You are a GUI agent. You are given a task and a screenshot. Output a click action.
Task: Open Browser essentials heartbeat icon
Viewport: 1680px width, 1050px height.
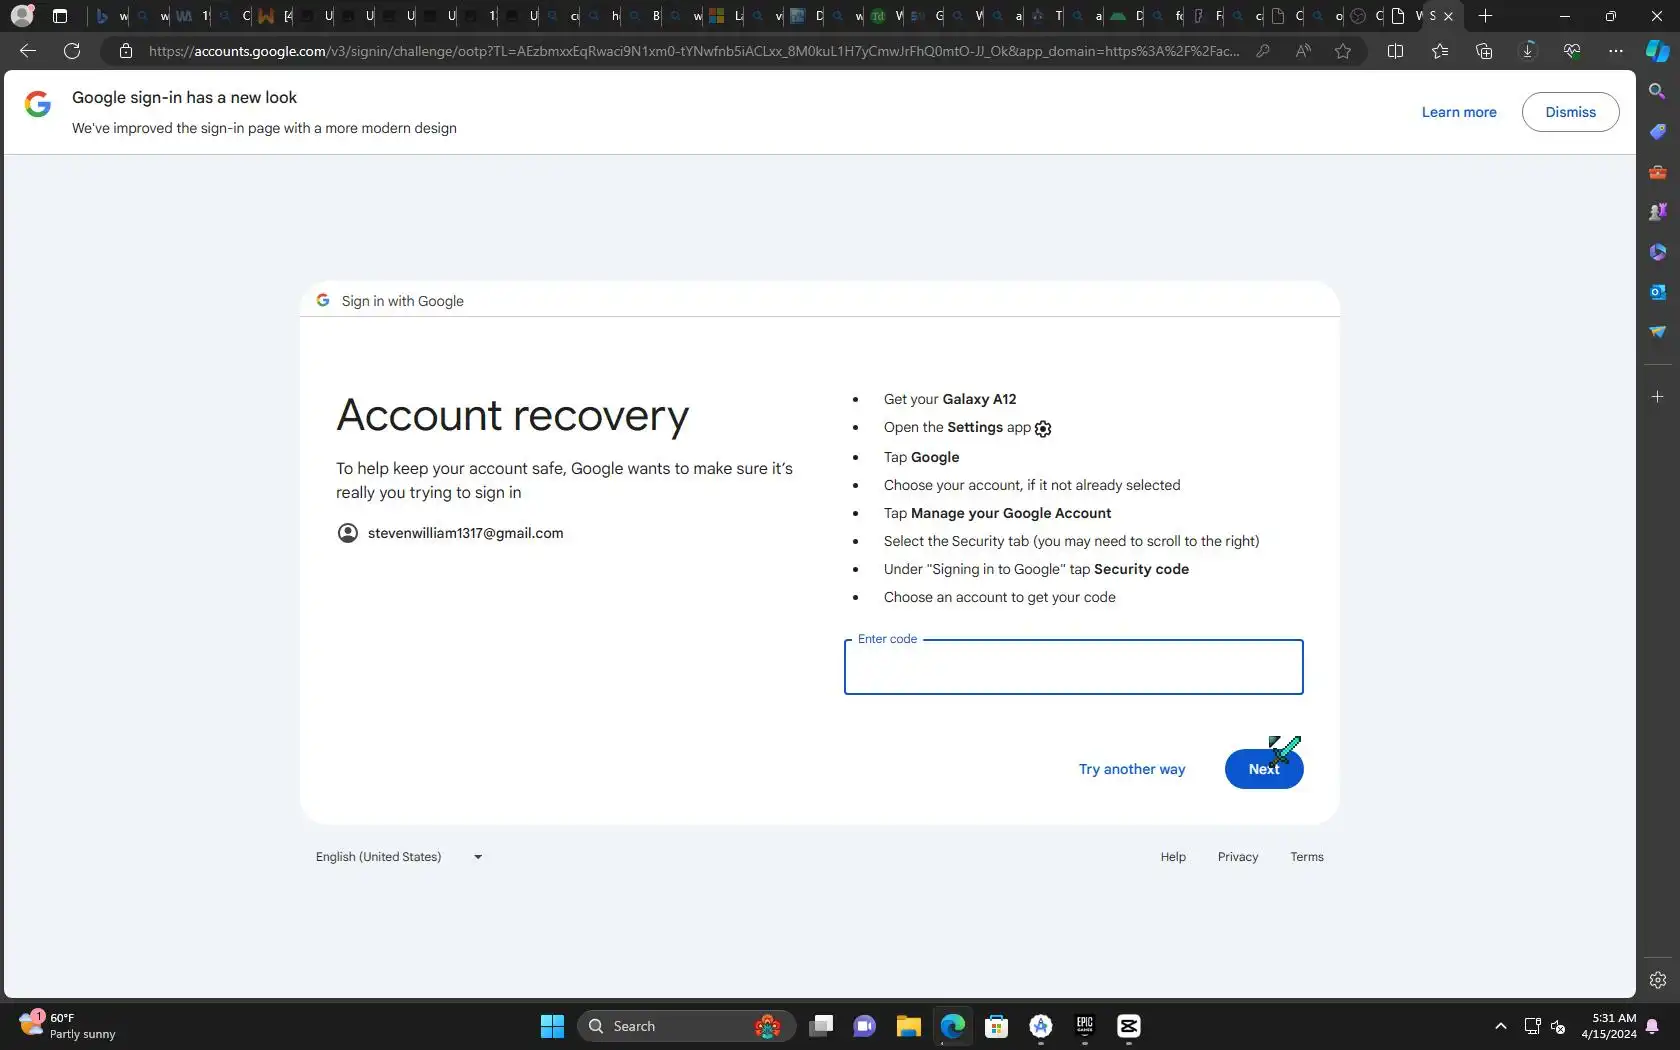(x=1572, y=51)
